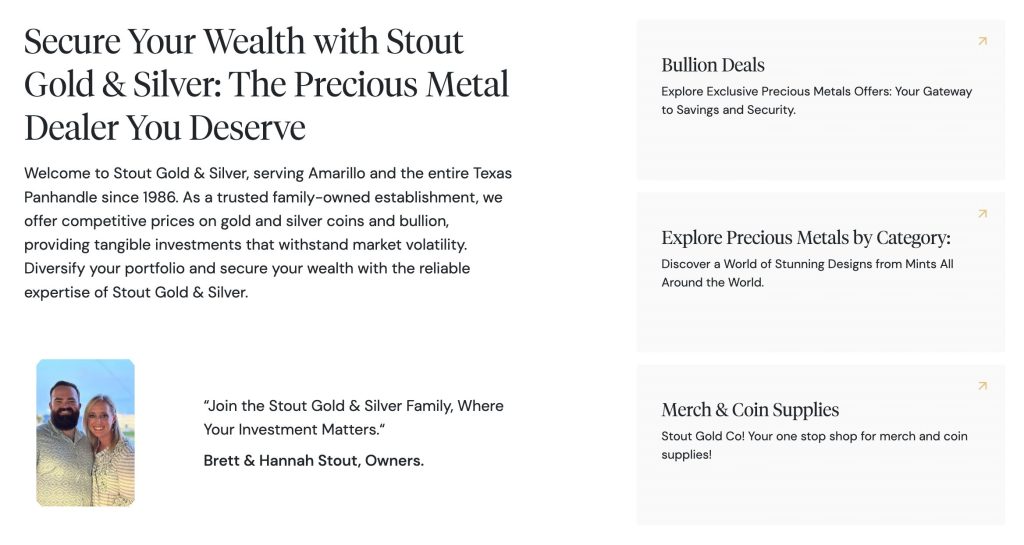Click the 'Brett & Hannah Stout, Owners.' caption

pos(313,461)
